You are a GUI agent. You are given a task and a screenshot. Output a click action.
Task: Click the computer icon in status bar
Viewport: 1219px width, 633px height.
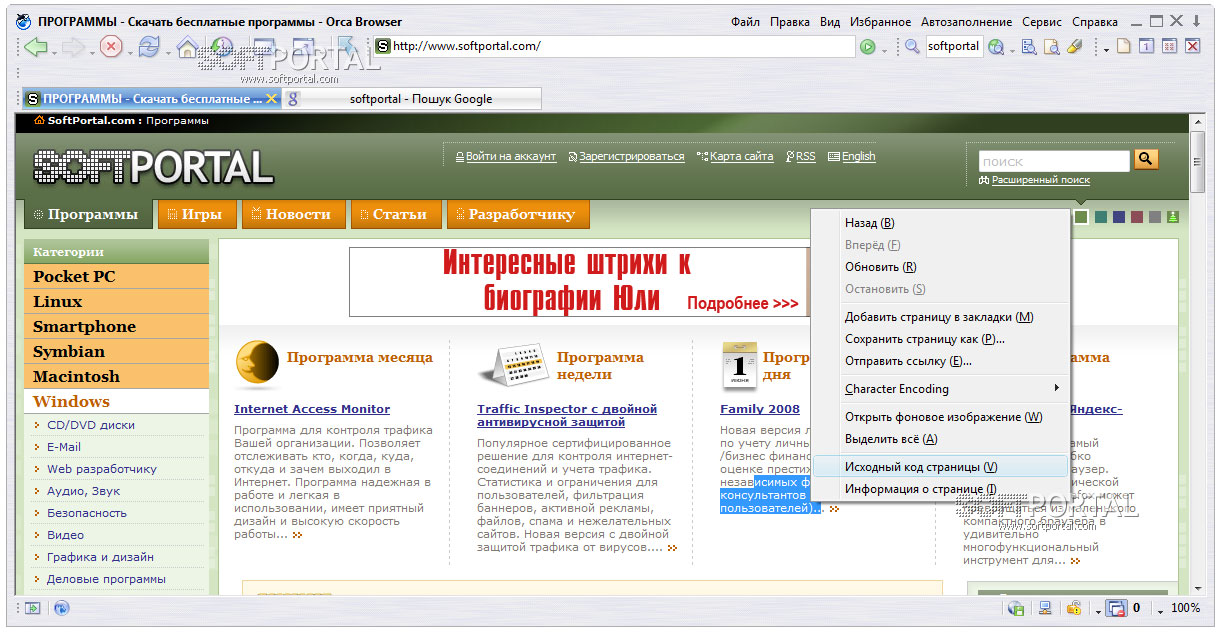point(1045,608)
